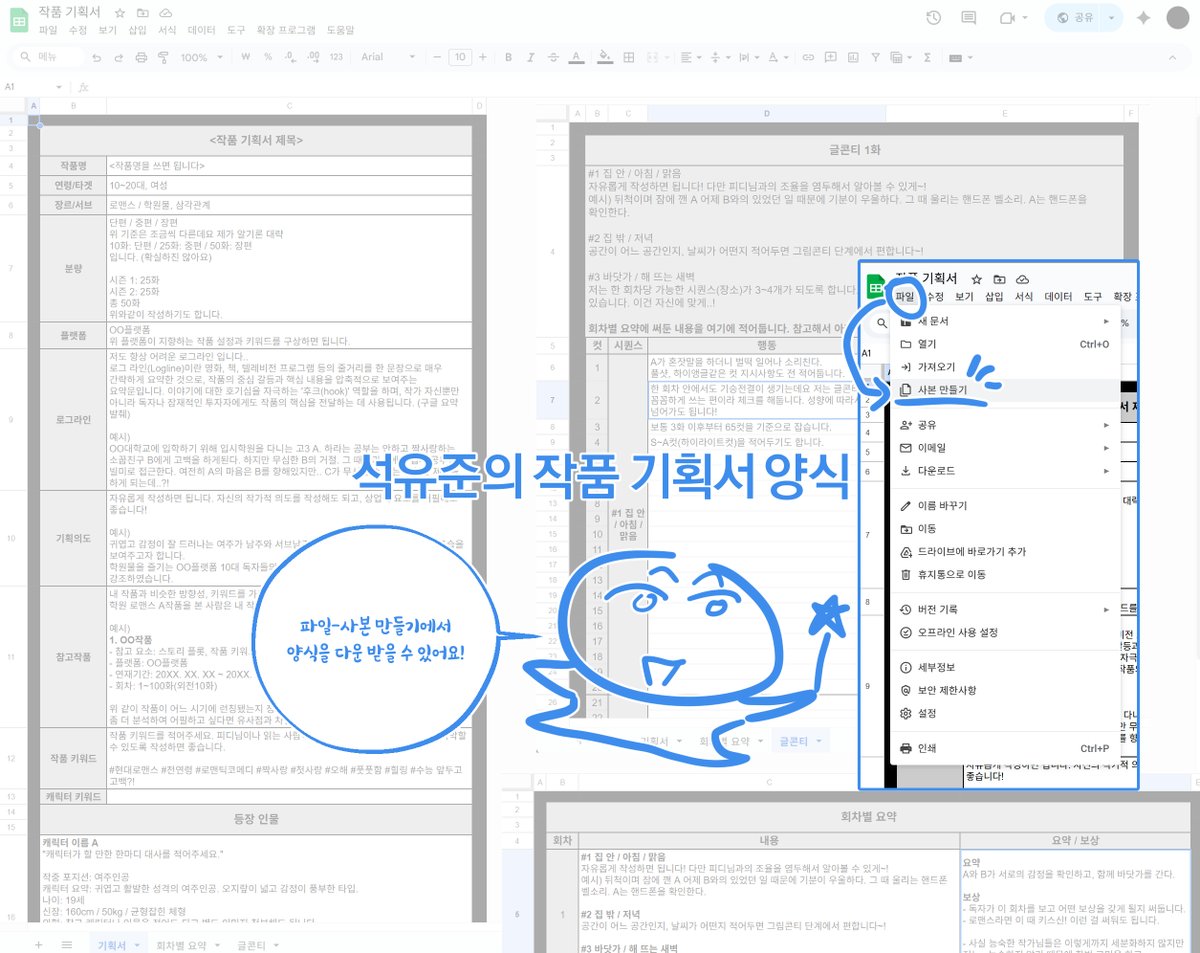
Task: Toggle italic formatting
Action: coord(530,57)
